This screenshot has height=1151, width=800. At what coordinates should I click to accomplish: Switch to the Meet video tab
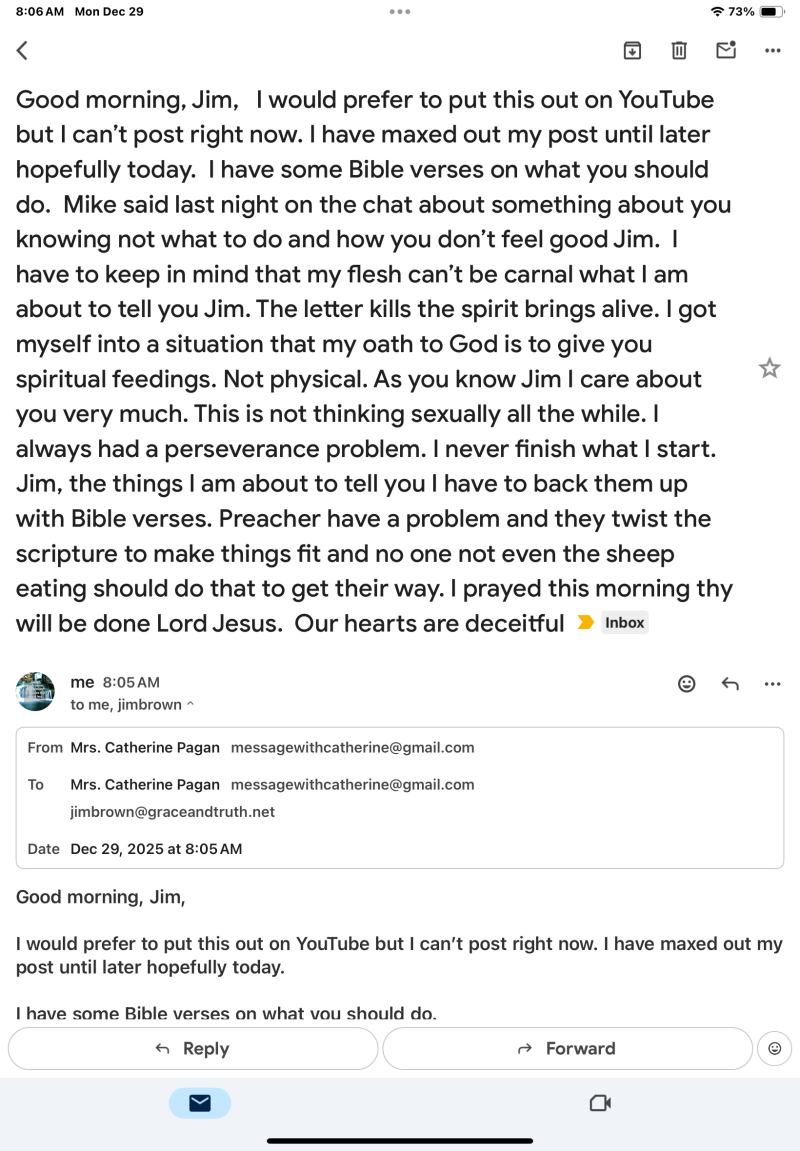tap(600, 1103)
